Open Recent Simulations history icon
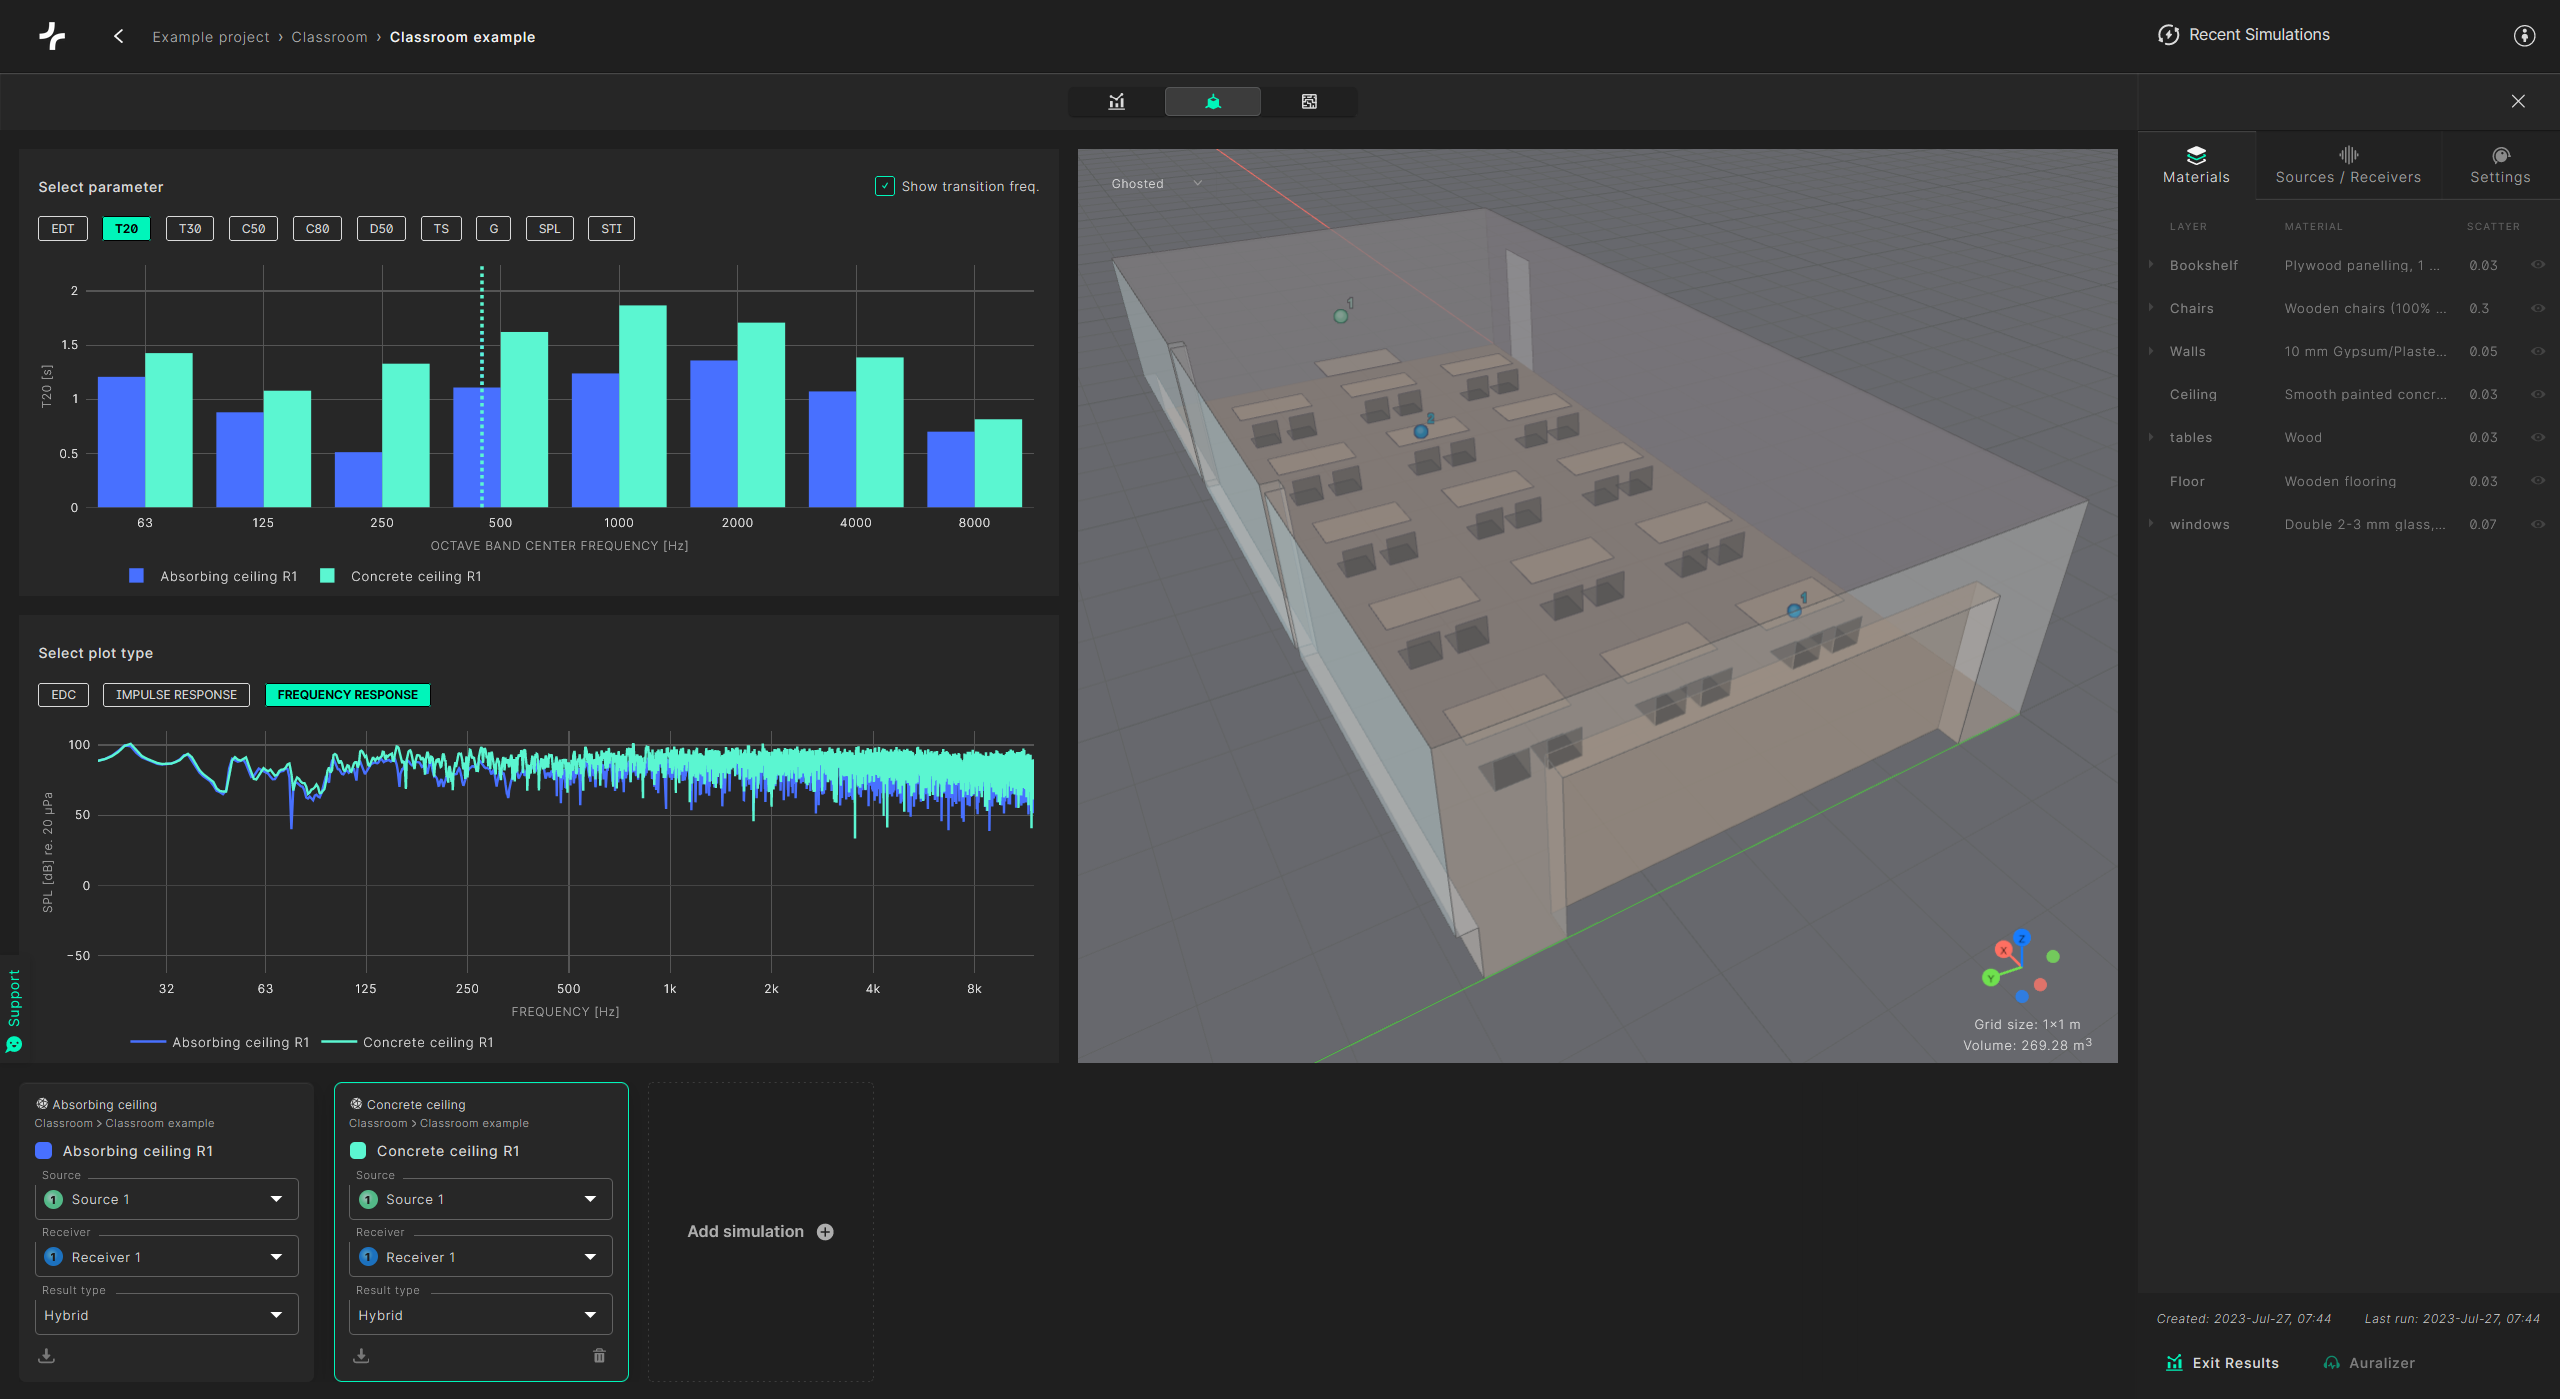The image size is (2560, 1399). click(2168, 35)
